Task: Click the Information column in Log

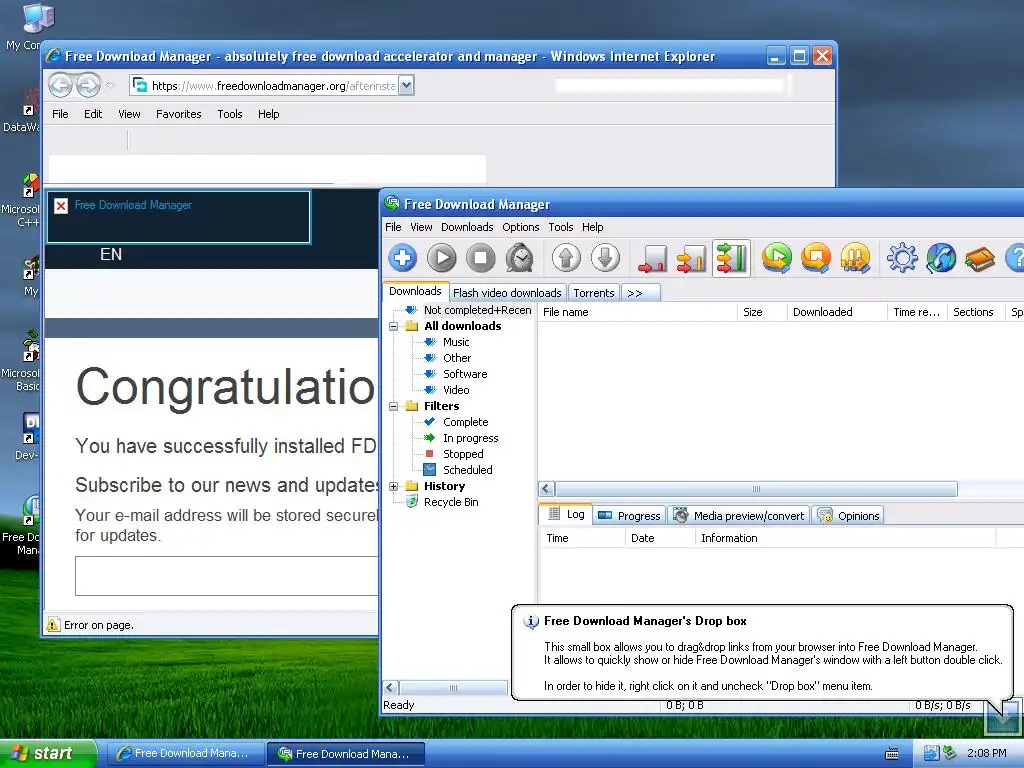Action: [x=845, y=538]
